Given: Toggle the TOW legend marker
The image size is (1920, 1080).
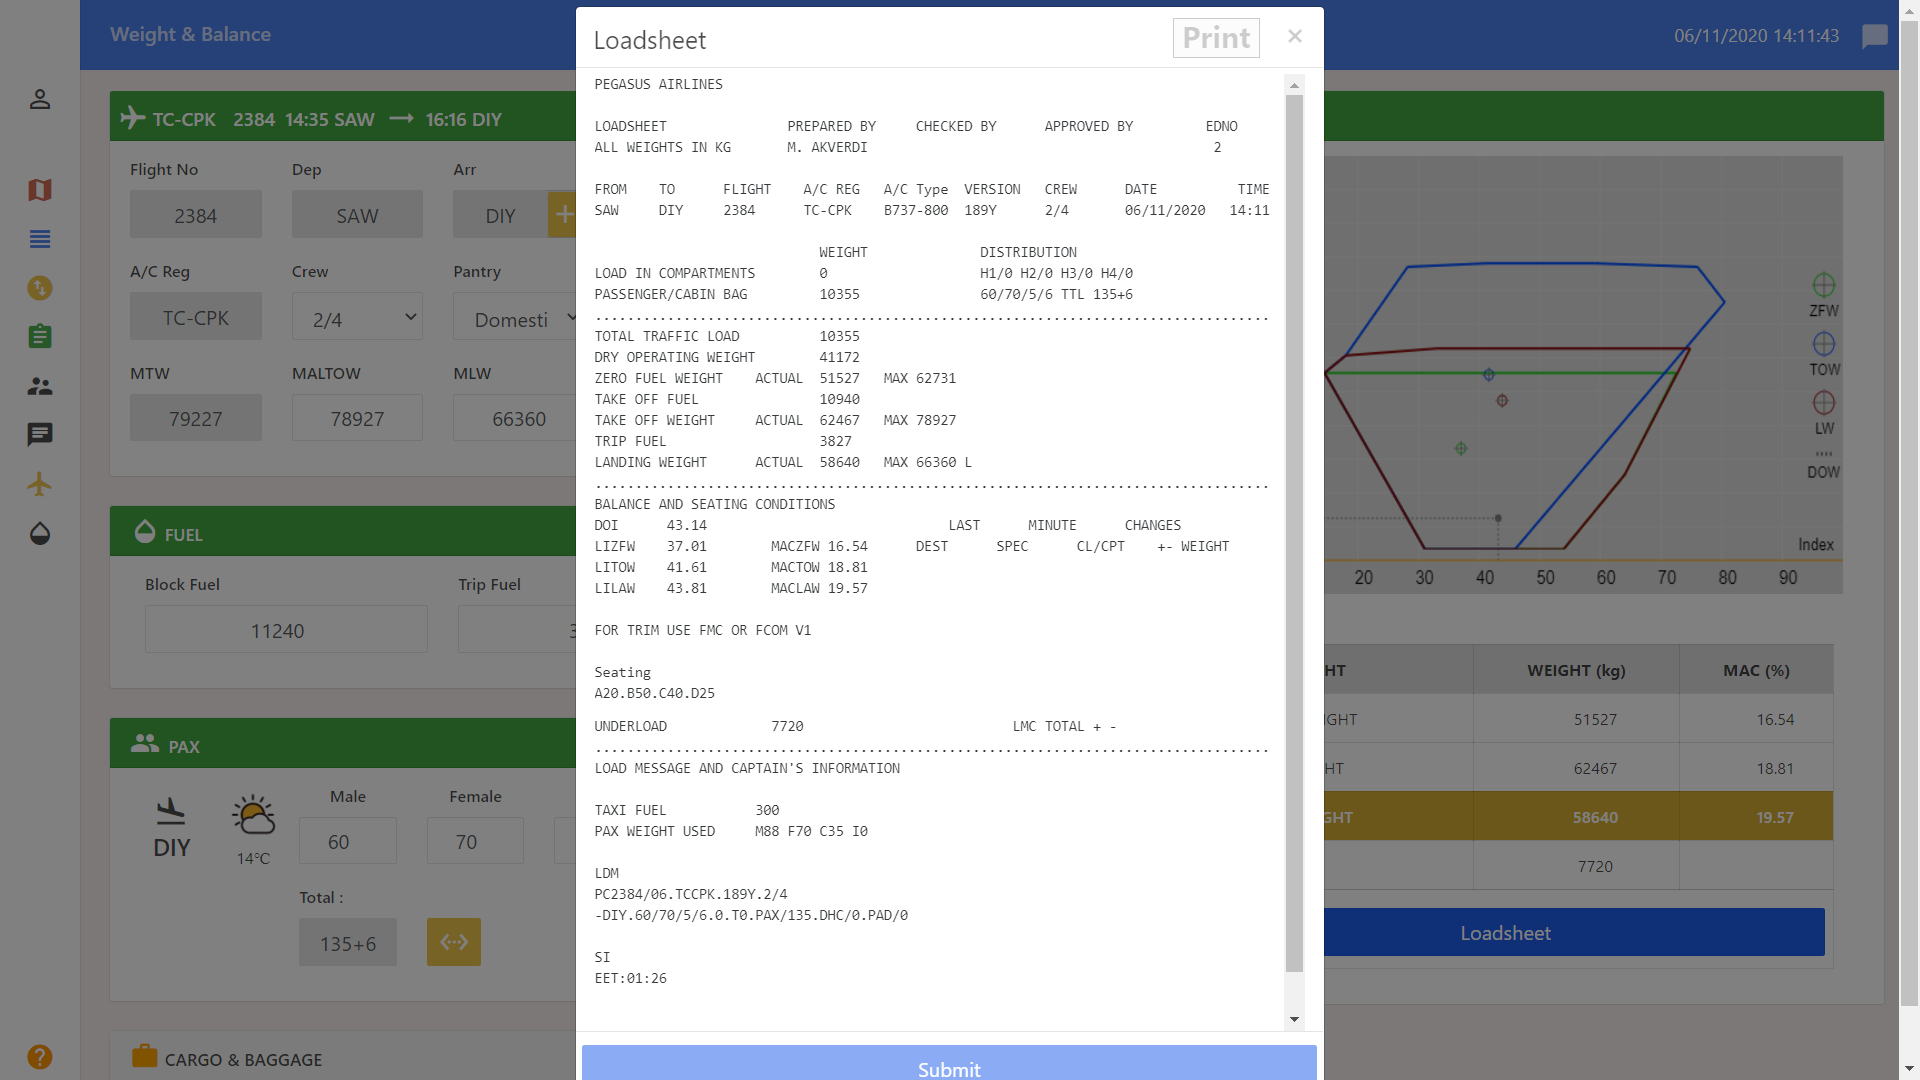Looking at the screenshot, I should (x=1824, y=344).
